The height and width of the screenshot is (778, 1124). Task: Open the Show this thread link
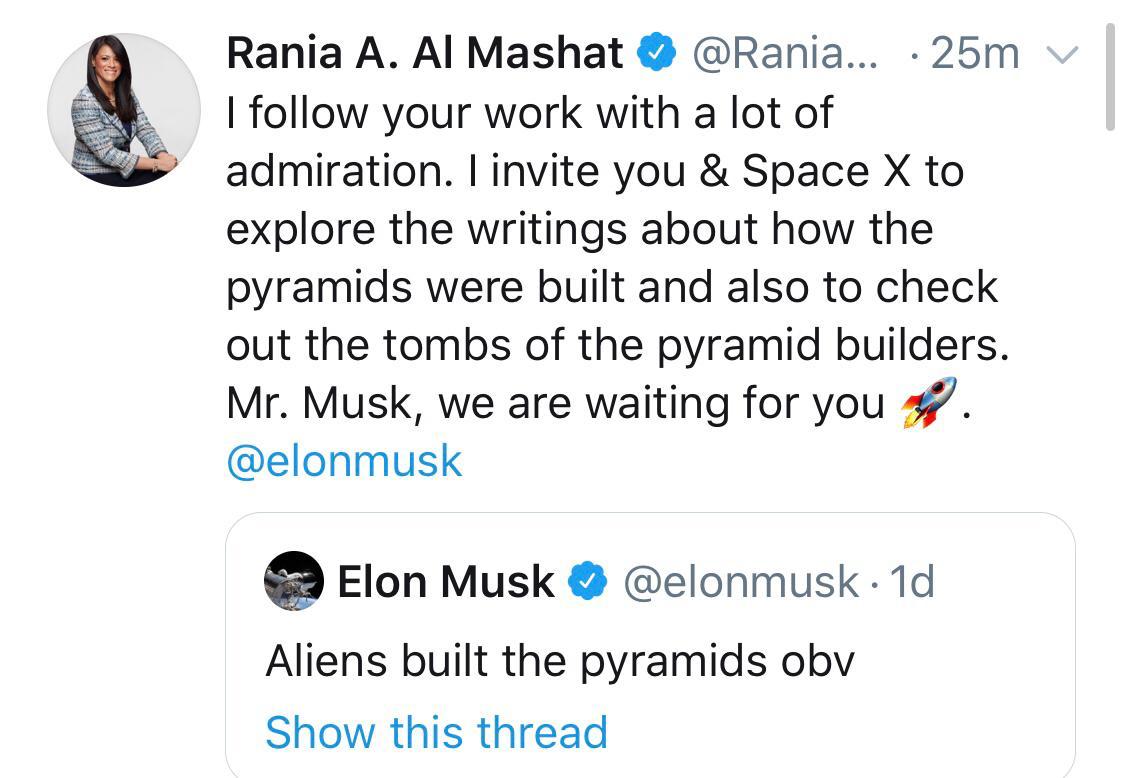pyautogui.click(x=436, y=732)
